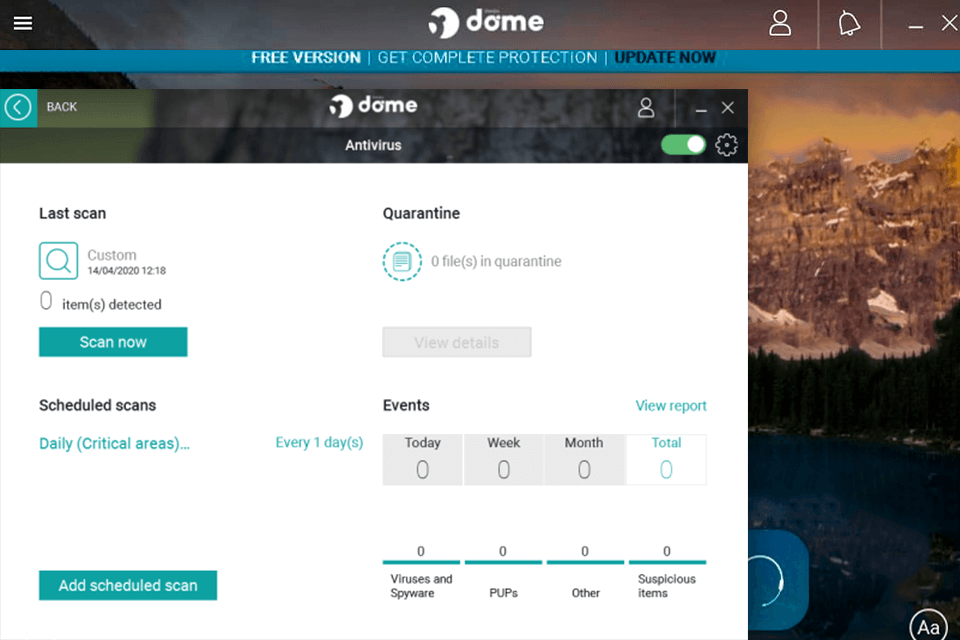Click the quarantine file icon
960x640 pixels.
(x=402, y=262)
